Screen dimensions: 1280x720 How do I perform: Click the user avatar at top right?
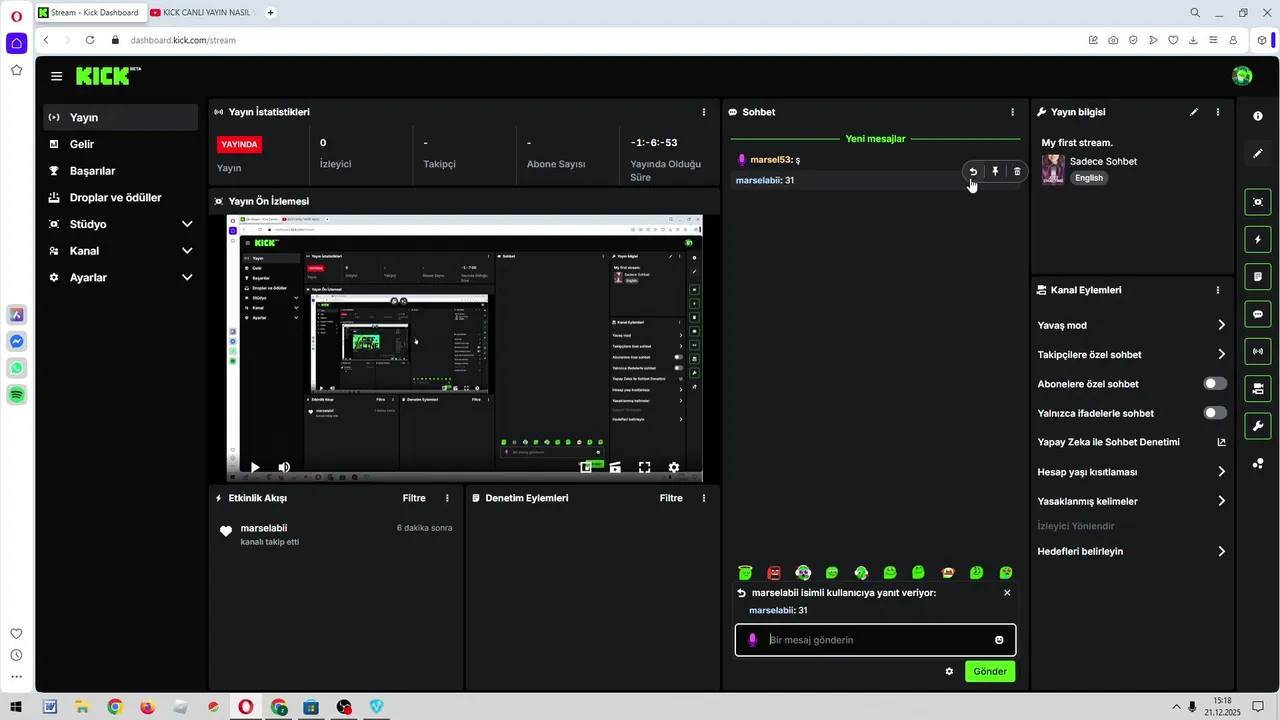click(x=1242, y=76)
